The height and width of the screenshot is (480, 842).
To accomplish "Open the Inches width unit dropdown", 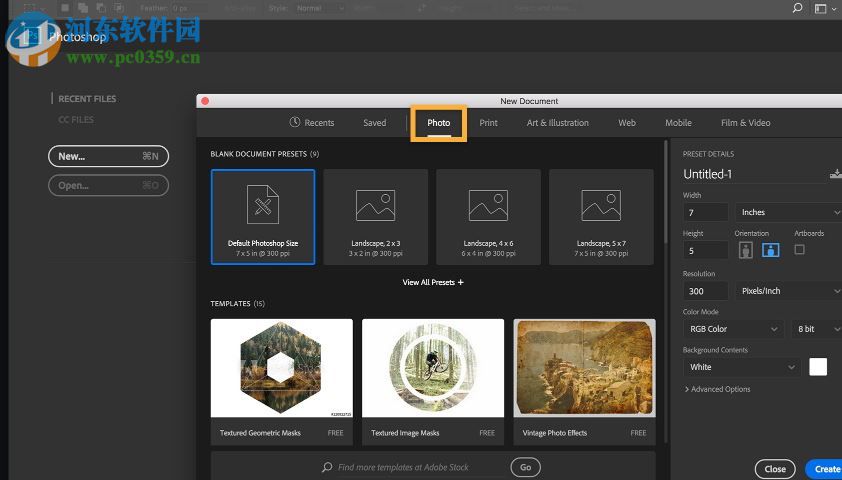I will (788, 213).
